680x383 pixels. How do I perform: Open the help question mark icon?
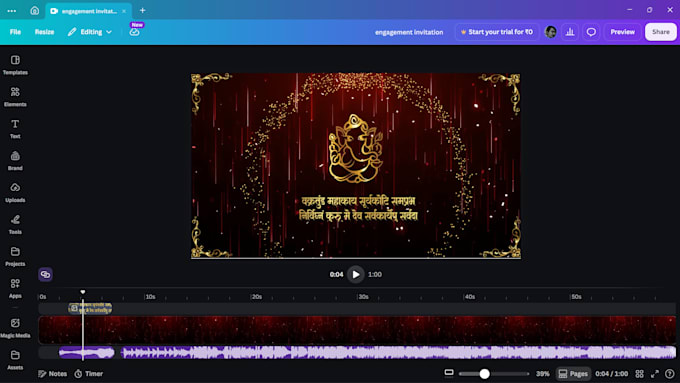(x=670, y=373)
